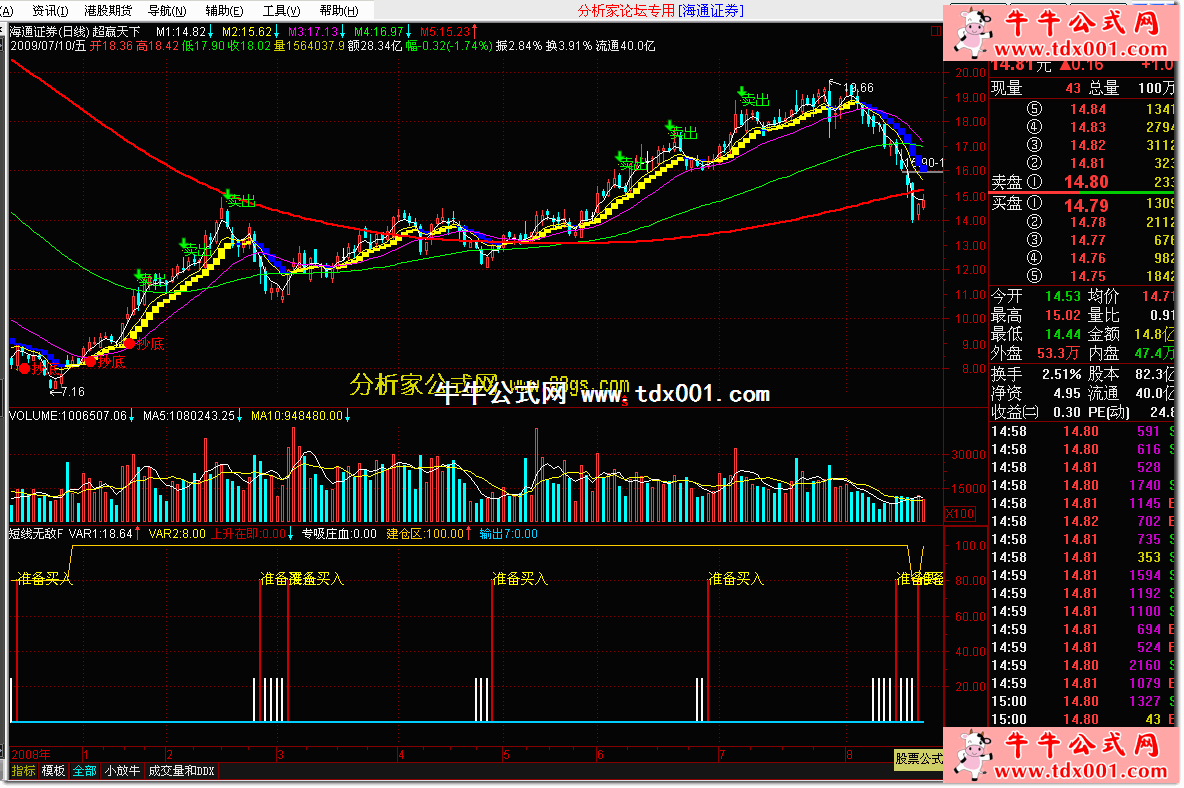Viewport: 1184px width, 788px height.
Task: Click the 最高 15.02 quote value
Action: point(1062,316)
